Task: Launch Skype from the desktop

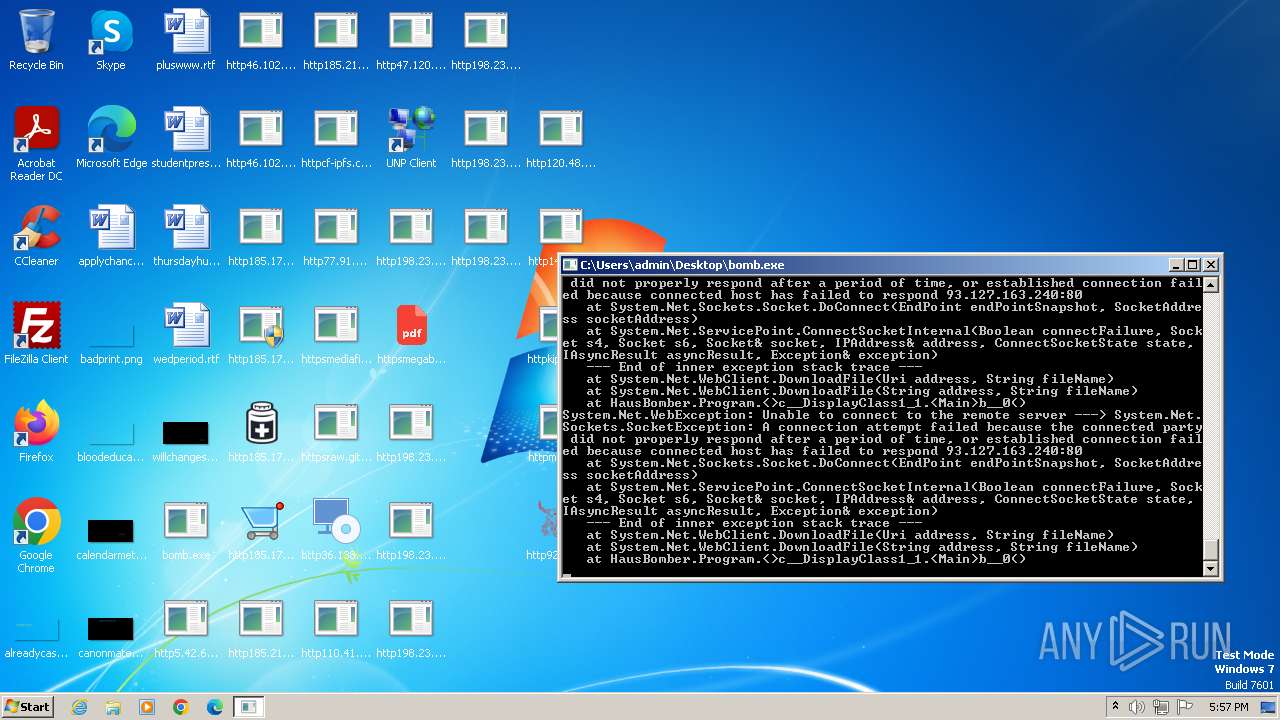Action: (x=111, y=40)
